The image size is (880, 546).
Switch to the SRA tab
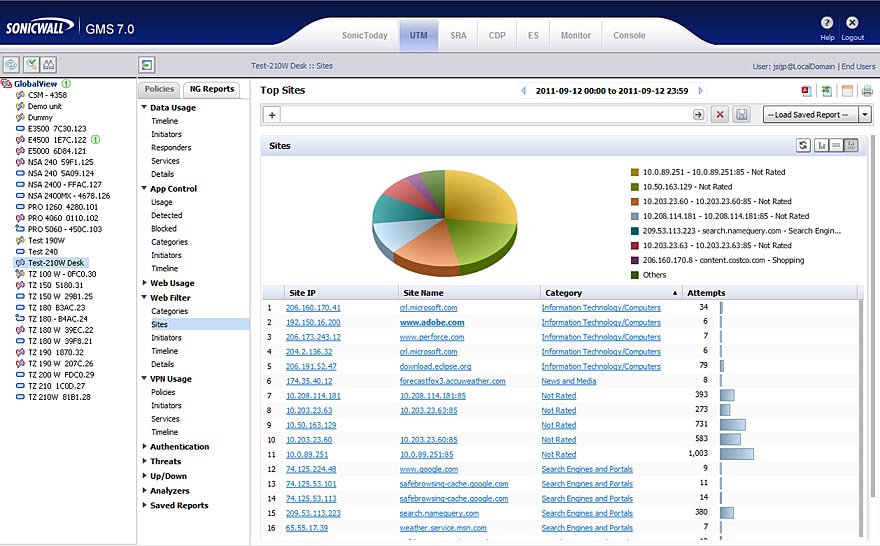(458, 35)
